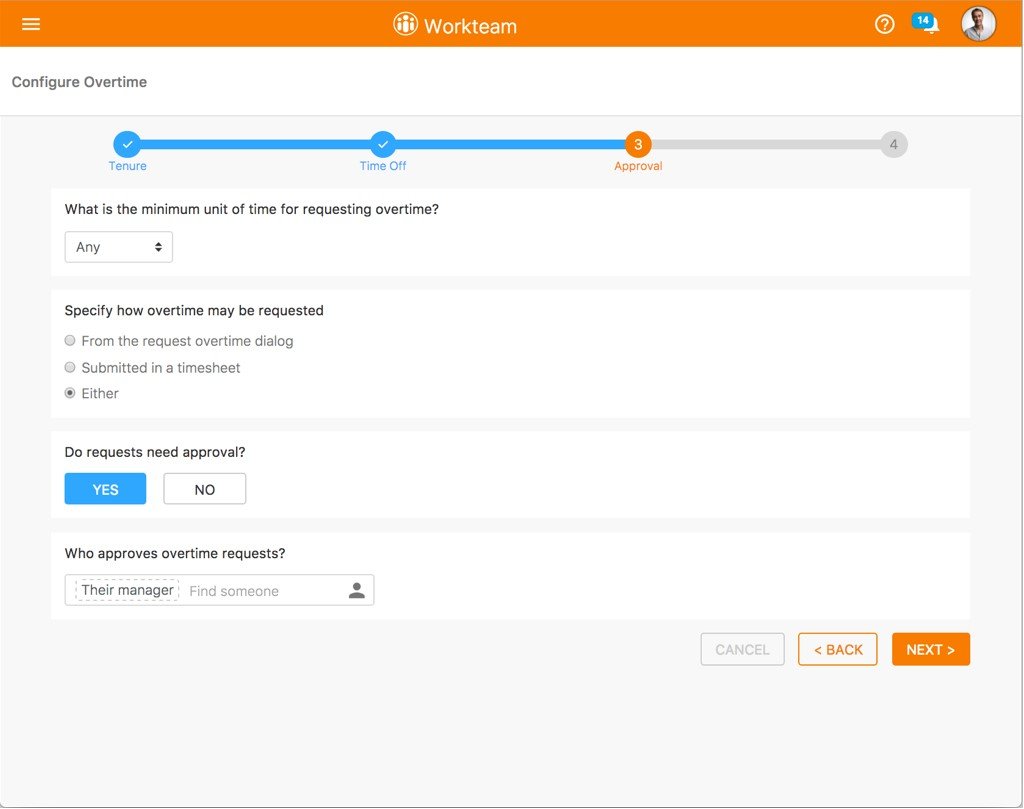Click the person icon in approver field
Viewport: 1024px width, 809px height.
coord(357,590)
